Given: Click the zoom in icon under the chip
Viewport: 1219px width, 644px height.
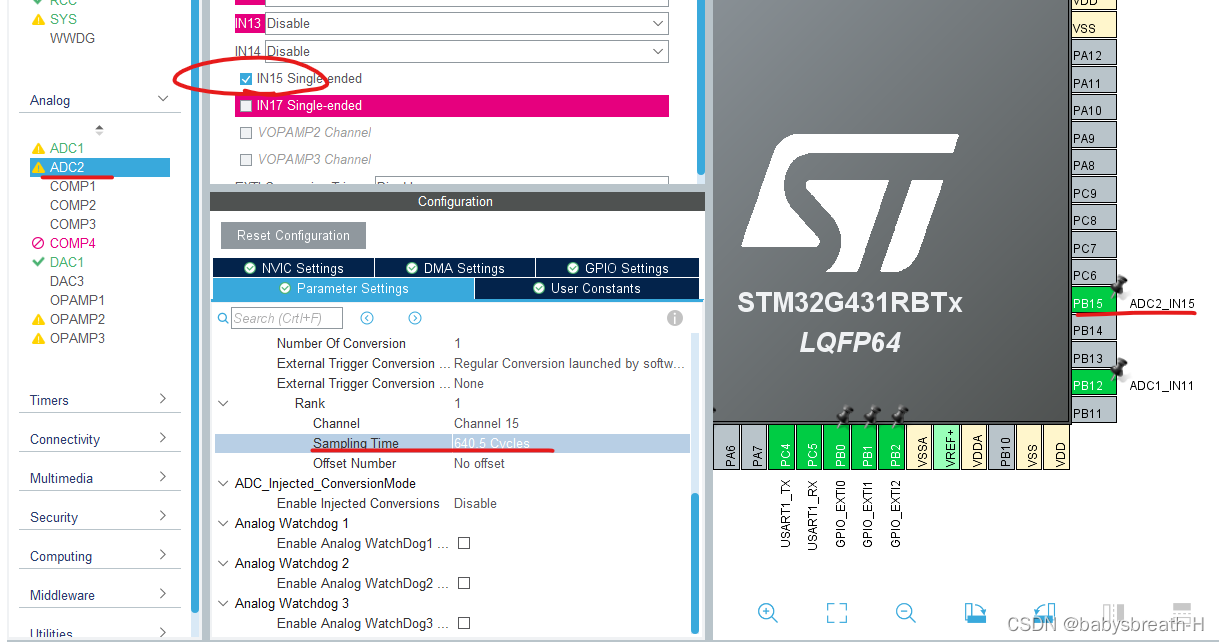Looking at the screenshot, I should coord(768,613).
